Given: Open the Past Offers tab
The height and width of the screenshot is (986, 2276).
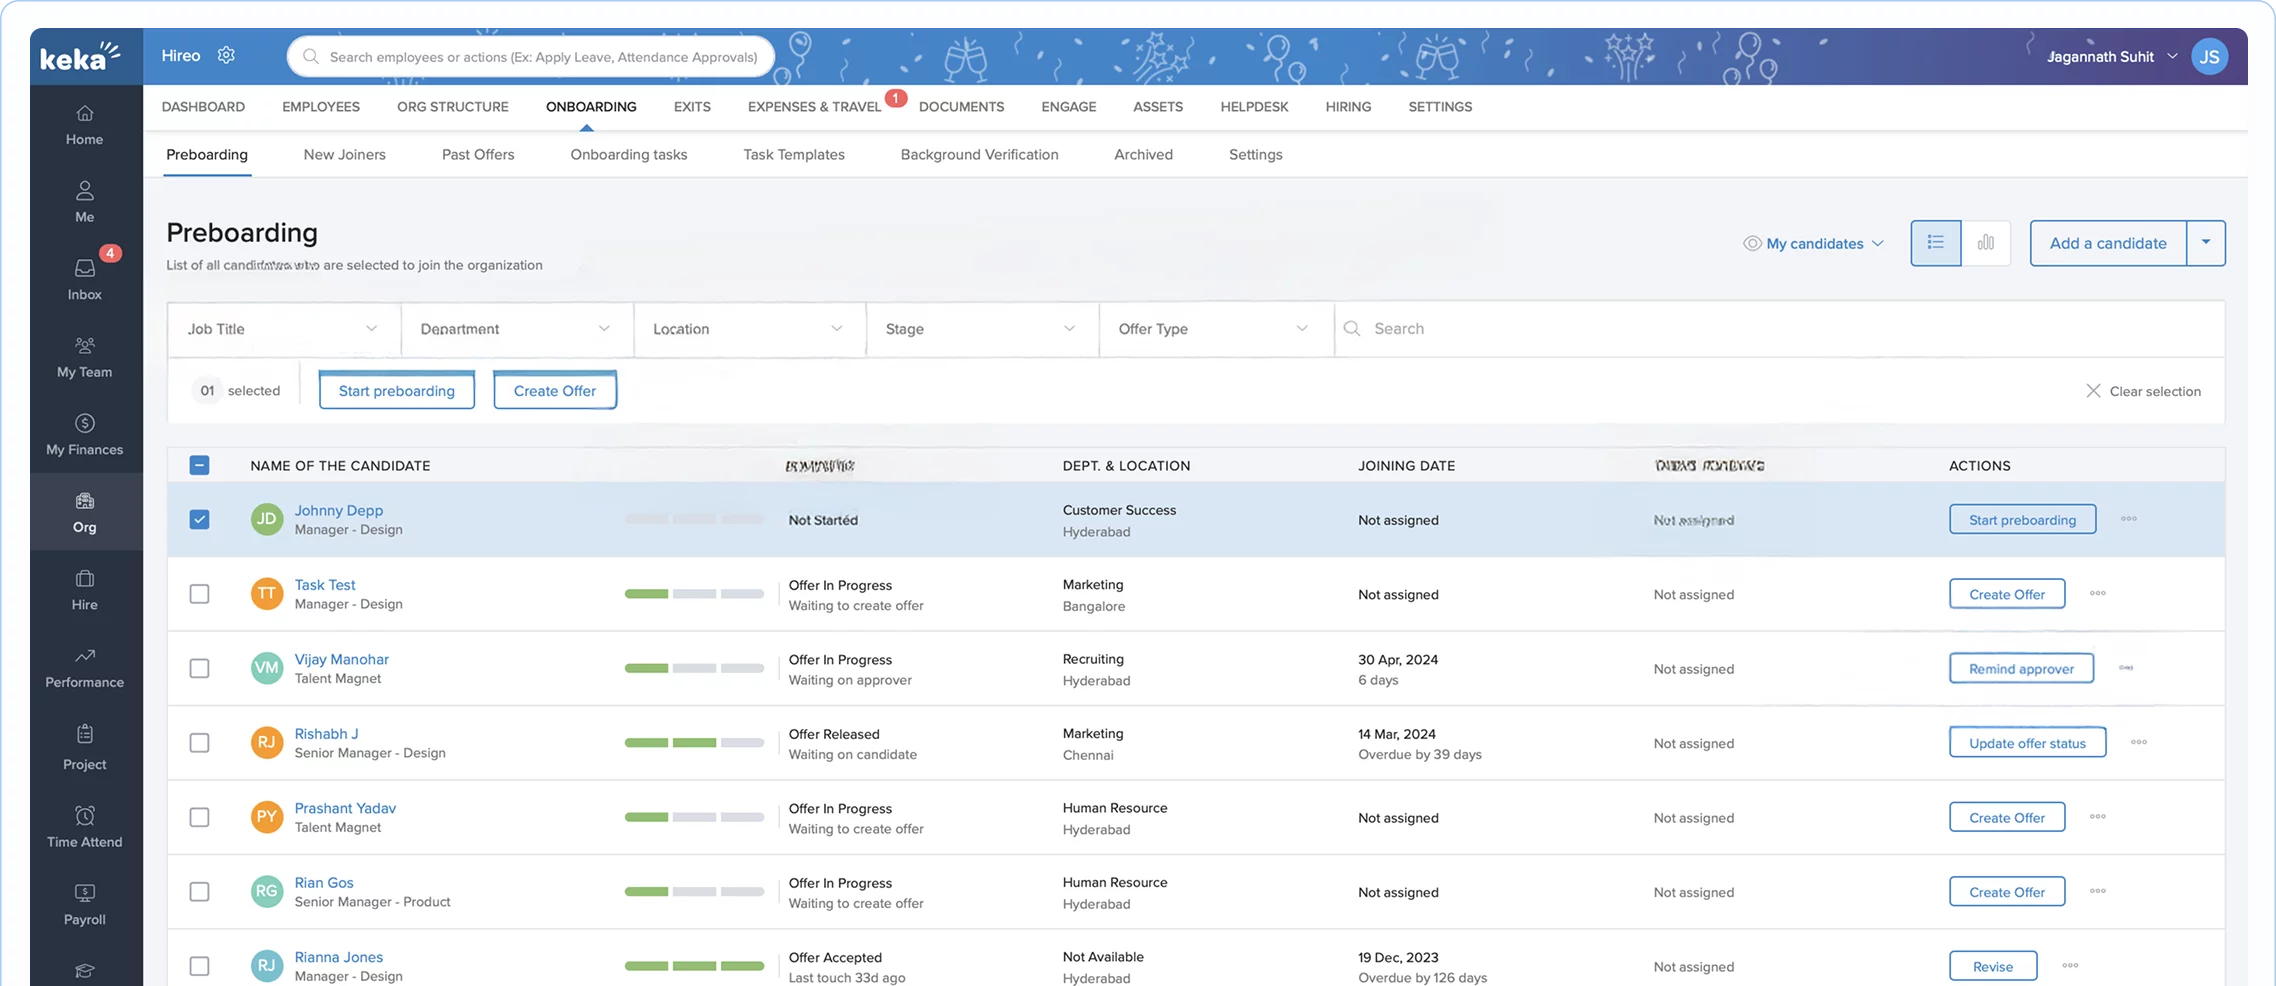Looking at the screenshot, I should coord(478,154).
